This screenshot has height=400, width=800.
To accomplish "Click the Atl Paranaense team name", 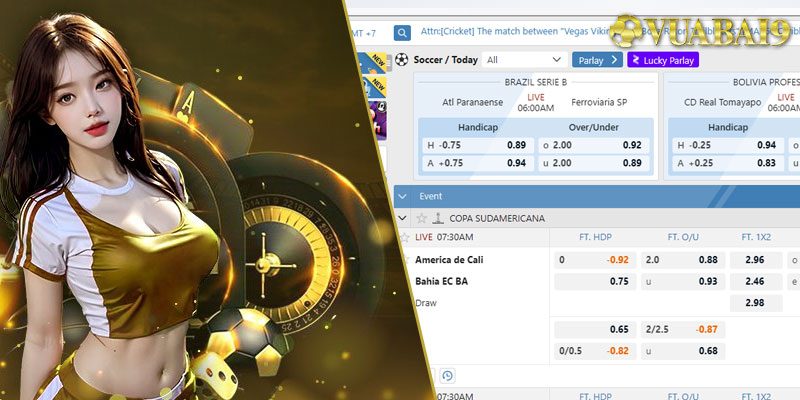I will pyautogui.click(x=472, y=103).
